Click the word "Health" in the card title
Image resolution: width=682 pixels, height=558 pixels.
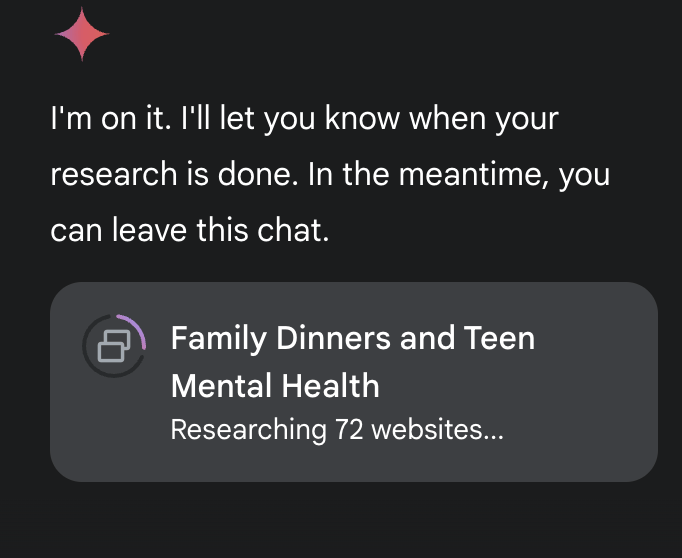coord(331,386)
